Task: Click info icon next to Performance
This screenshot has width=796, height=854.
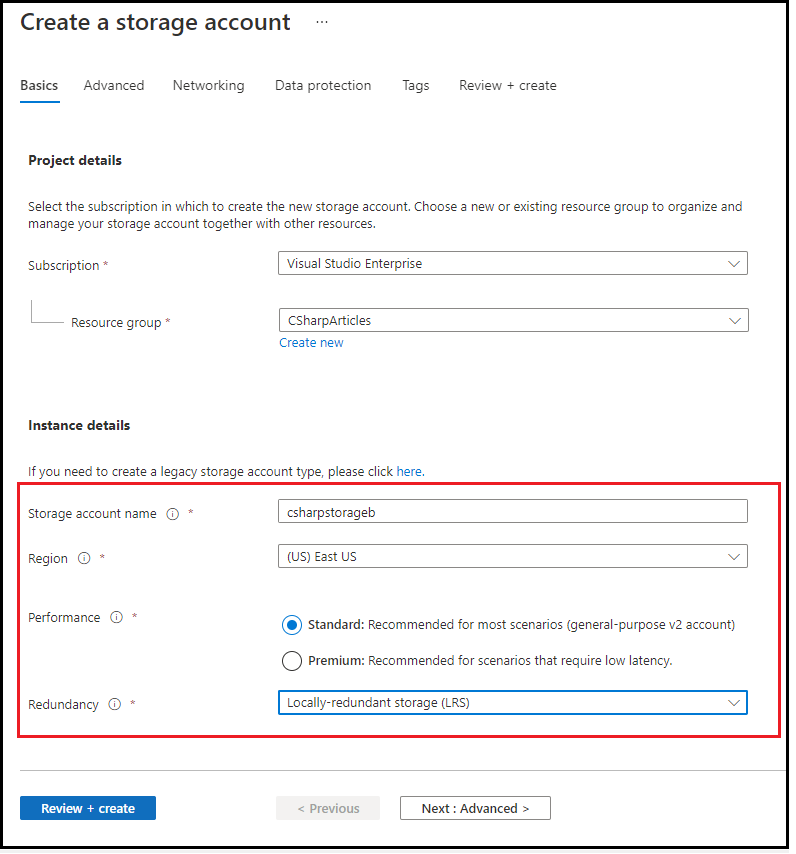Action: (x=116, y=618)
